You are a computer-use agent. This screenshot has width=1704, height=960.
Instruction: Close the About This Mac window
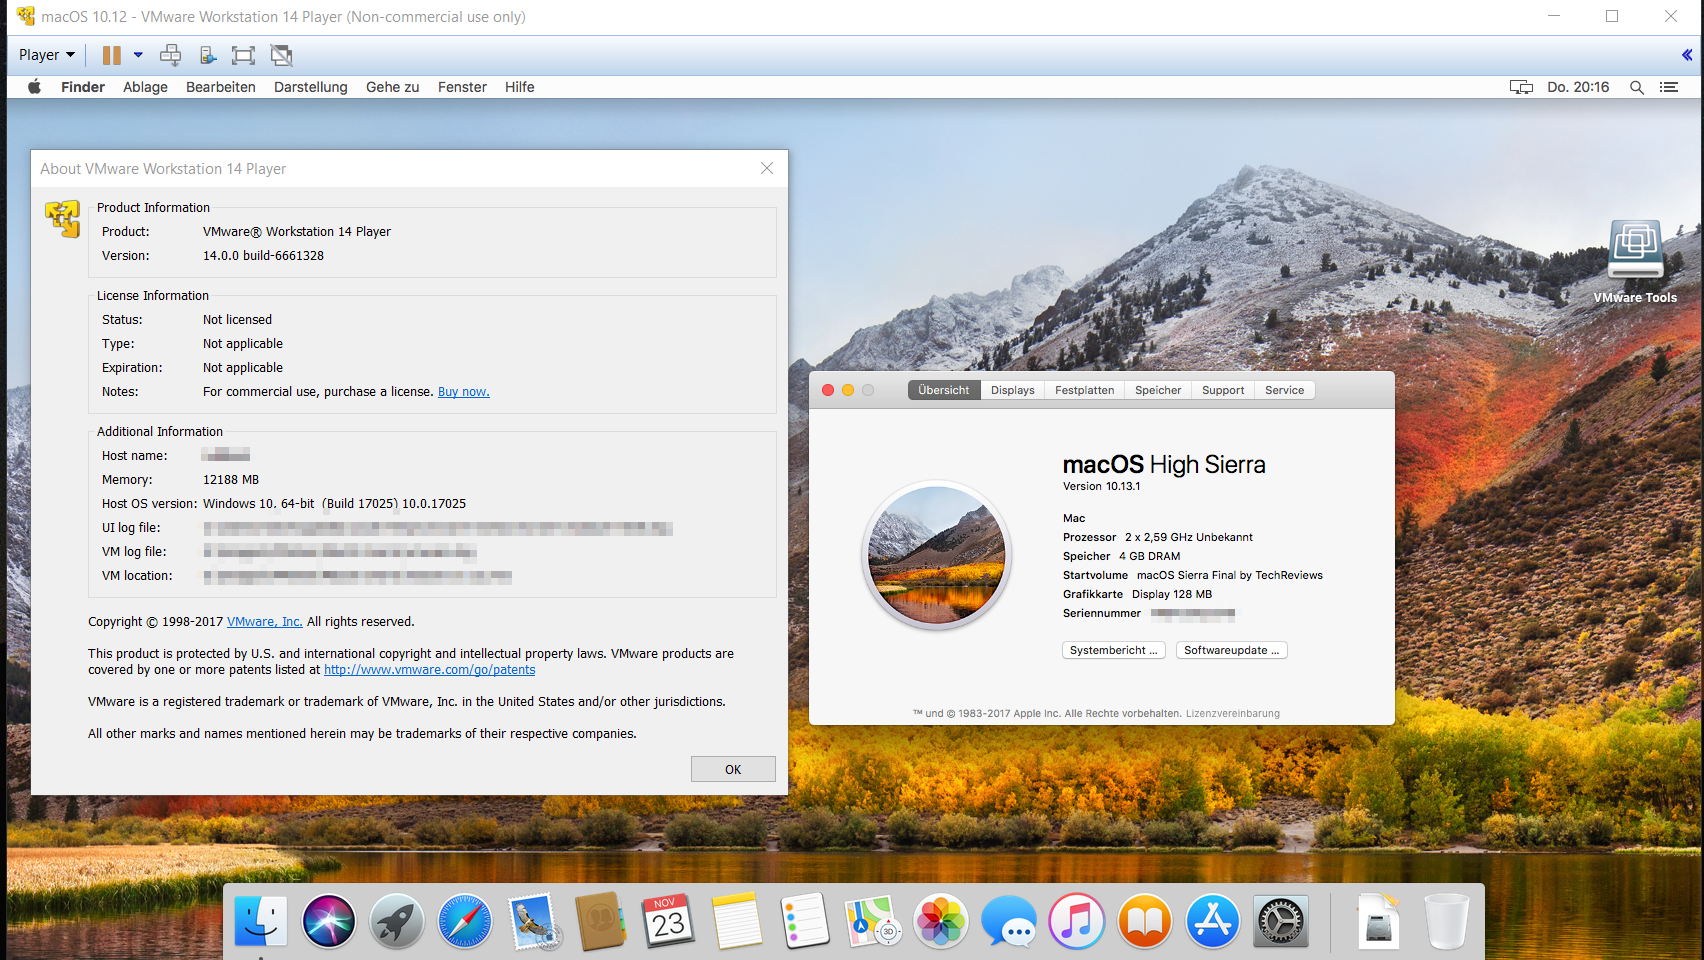point(828,390)
